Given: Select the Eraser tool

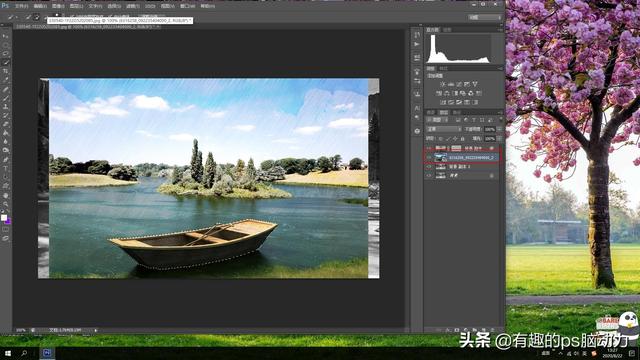Looking at the screenshot, I should pos(5,124).
